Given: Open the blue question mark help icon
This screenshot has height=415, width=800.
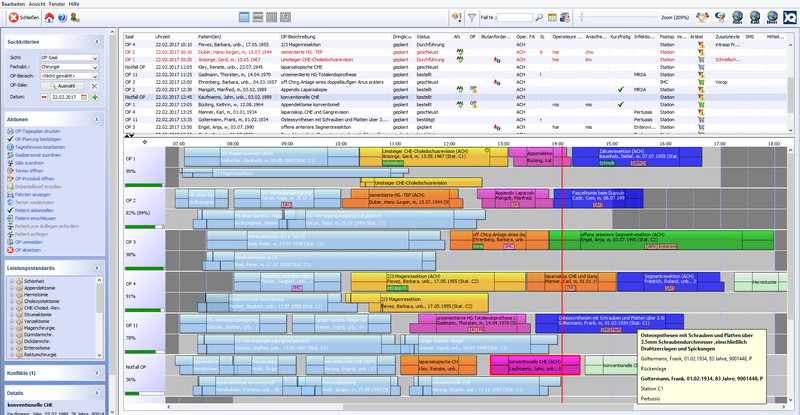Looking at the screenshot, I should 62,18.
